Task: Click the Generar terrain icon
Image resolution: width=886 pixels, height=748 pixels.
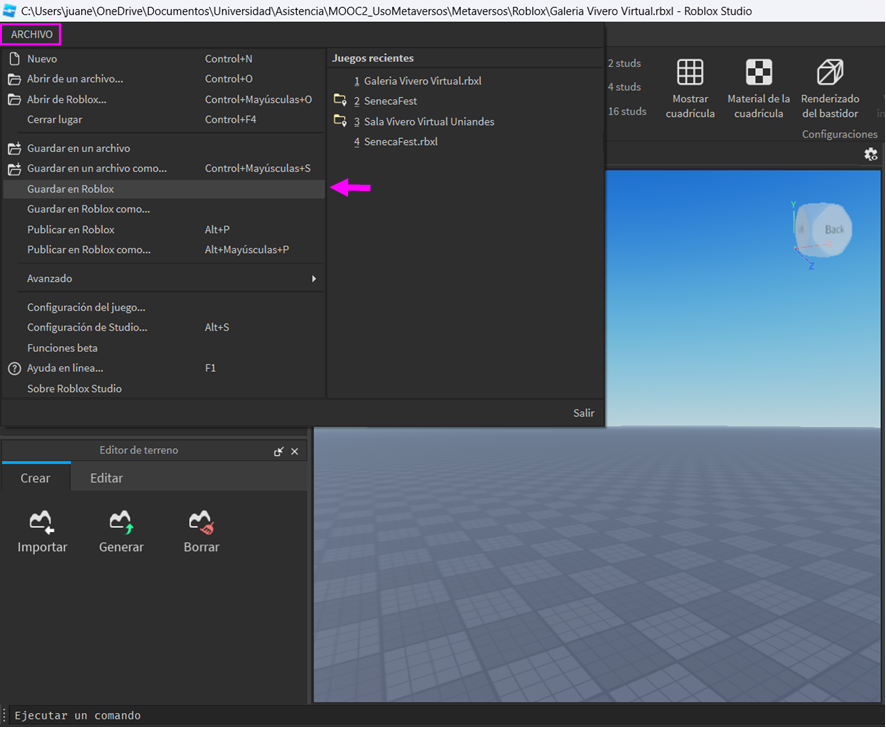Action: click(x=121, y=522)
